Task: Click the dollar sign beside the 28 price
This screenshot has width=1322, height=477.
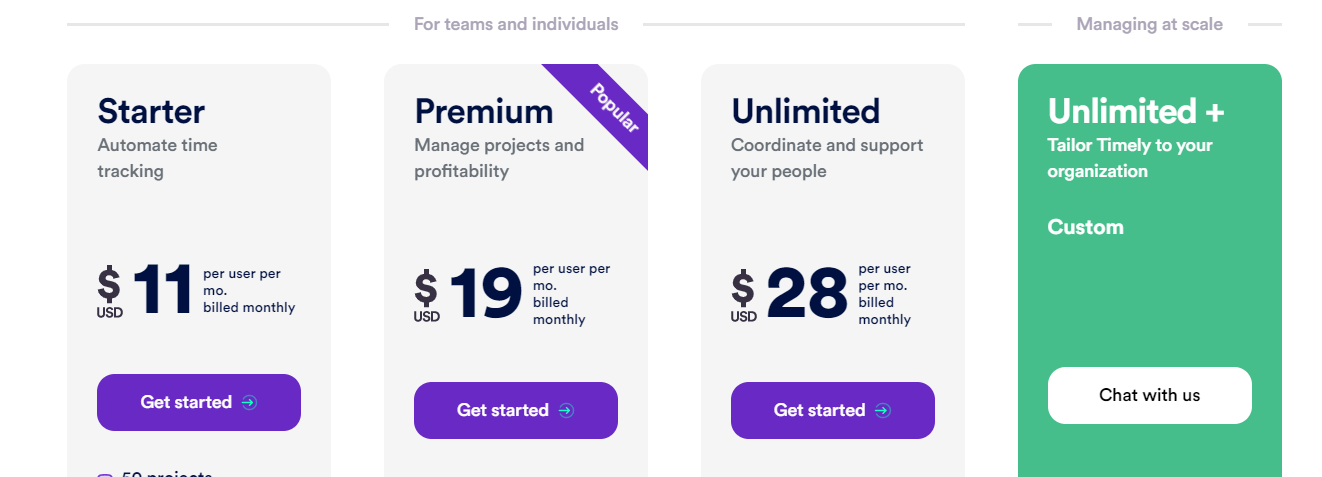Action: tap(743, 289)
